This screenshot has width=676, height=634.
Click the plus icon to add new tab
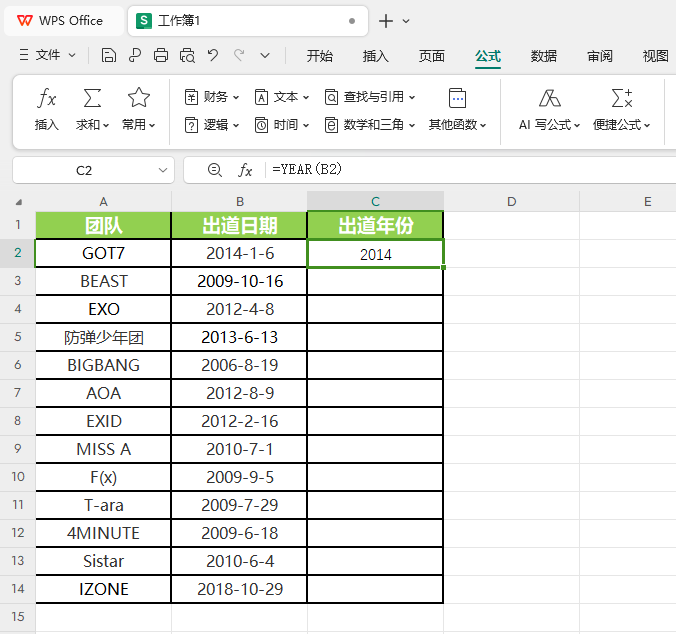(386, 21)
